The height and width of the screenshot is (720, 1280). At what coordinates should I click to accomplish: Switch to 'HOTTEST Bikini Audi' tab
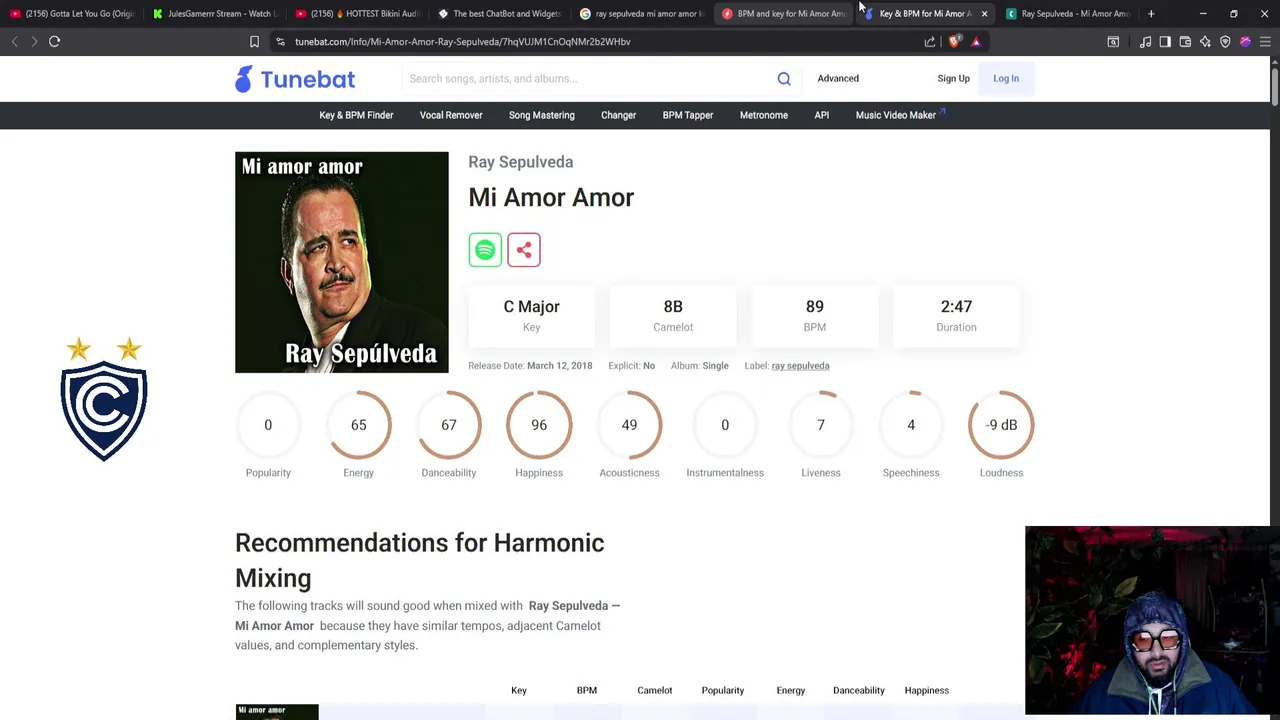[357, 14]
